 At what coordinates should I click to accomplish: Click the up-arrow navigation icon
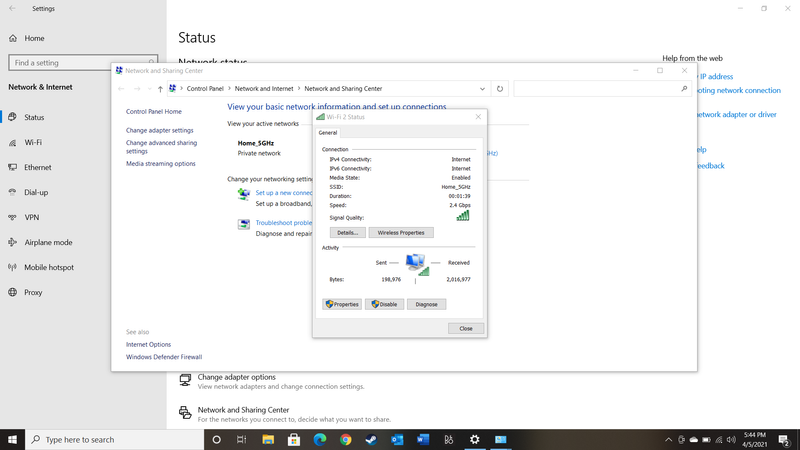pyautogui.click(x=160, y=88)
